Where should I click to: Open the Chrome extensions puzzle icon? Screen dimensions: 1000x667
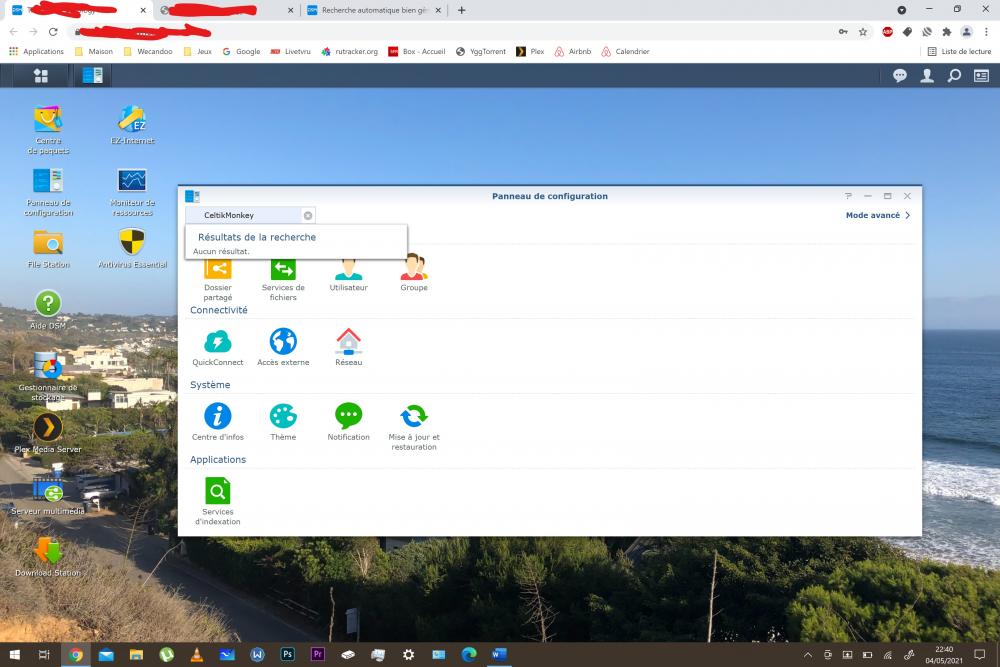(946, 31)
